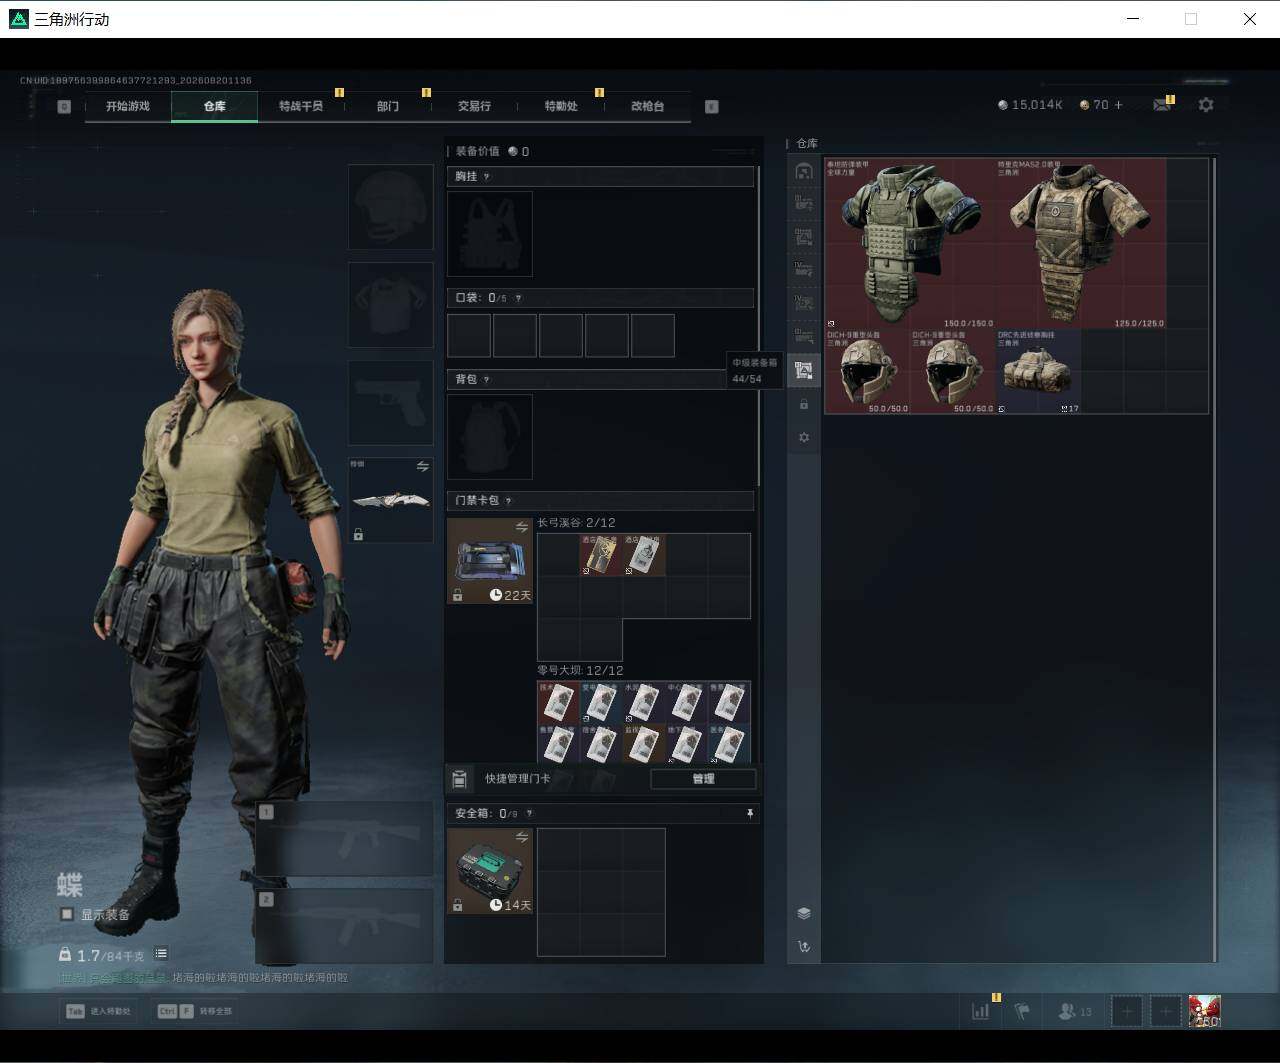Image resolution: width=1280 pixels, height=1063 pixels.
Task: Switch to the 开始游戏 tab
Action: [128, 106]
